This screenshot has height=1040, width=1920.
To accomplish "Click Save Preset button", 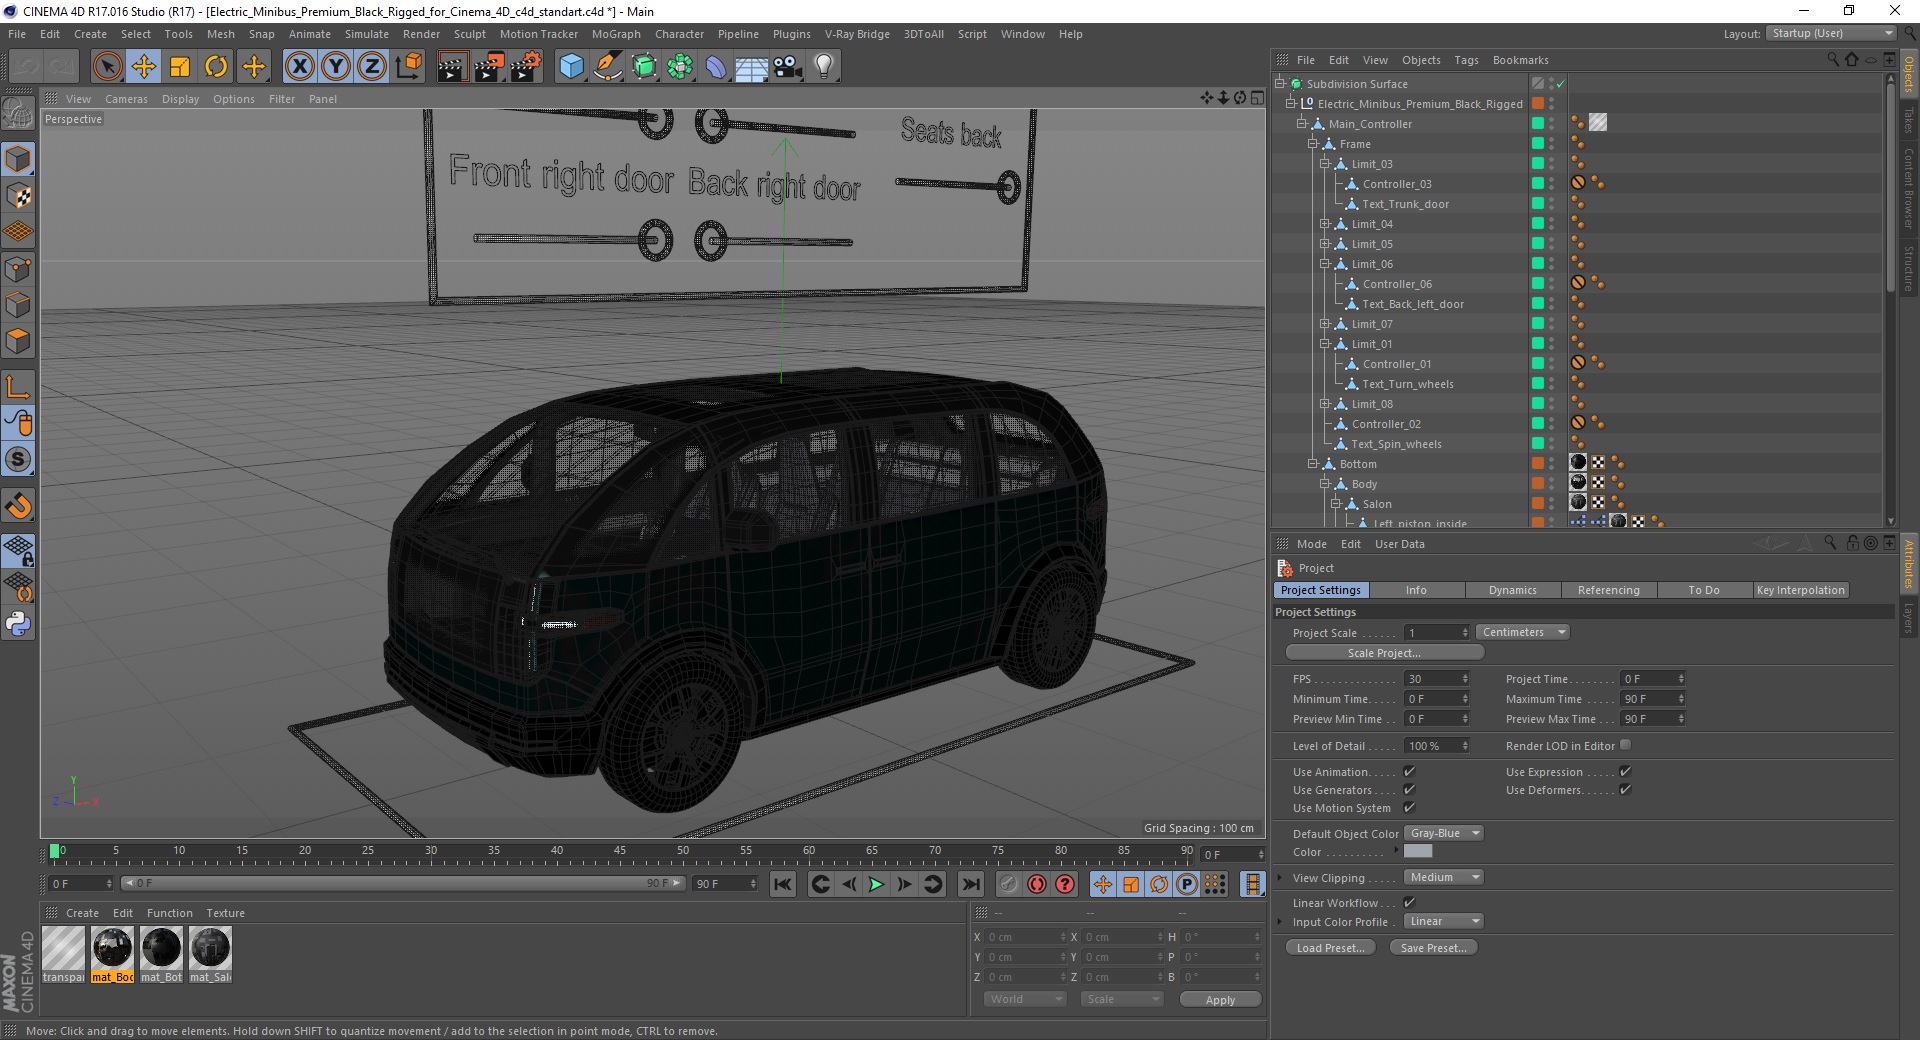I will [1433, 948].
